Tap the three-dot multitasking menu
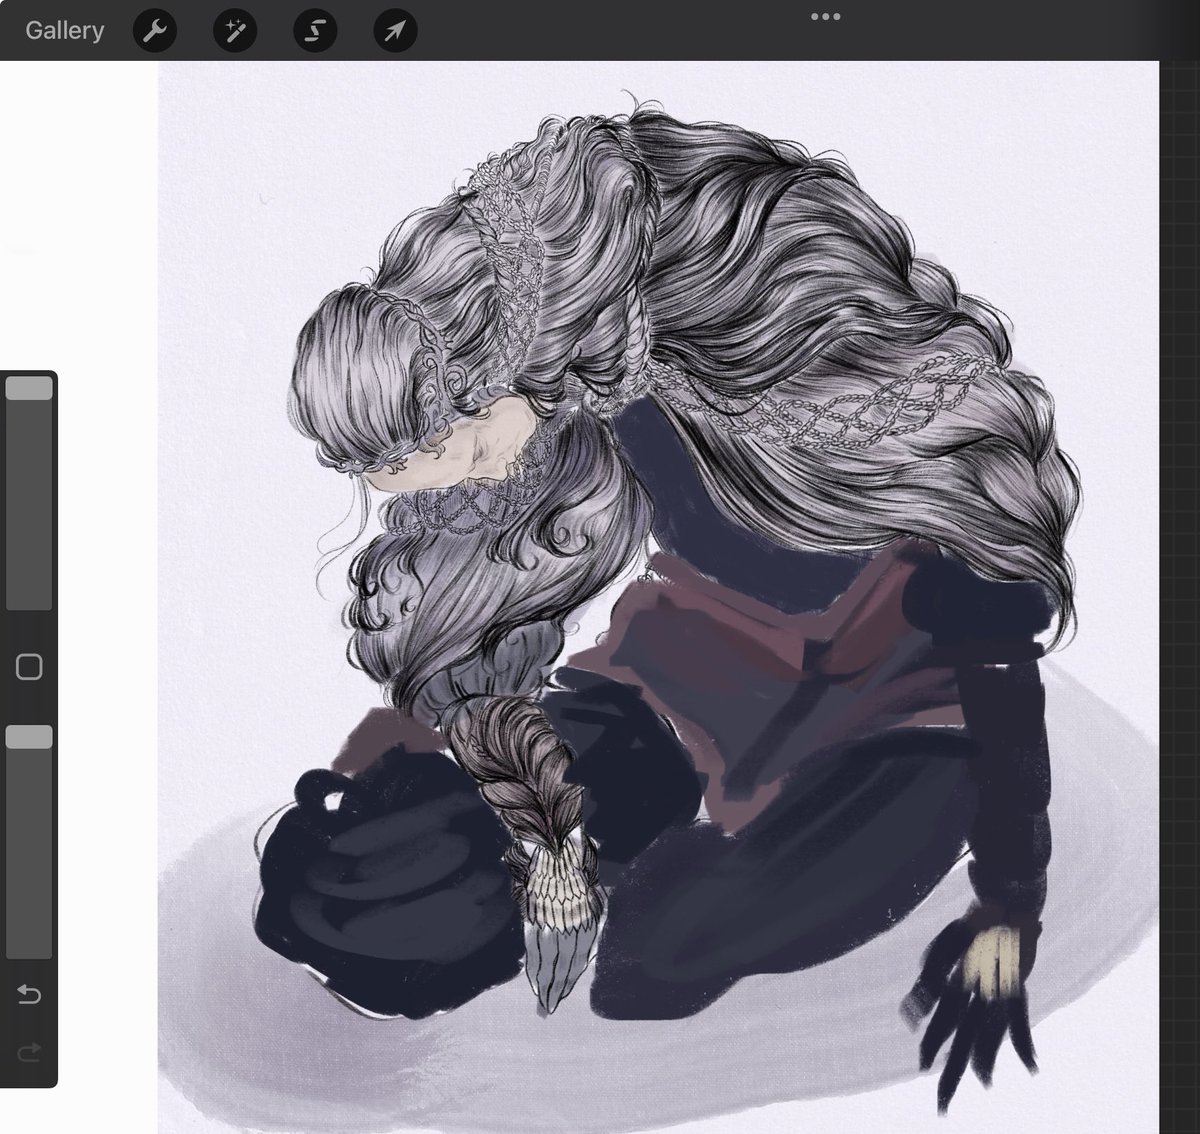Screen dimensions: 1200x1134 point(825,16)
